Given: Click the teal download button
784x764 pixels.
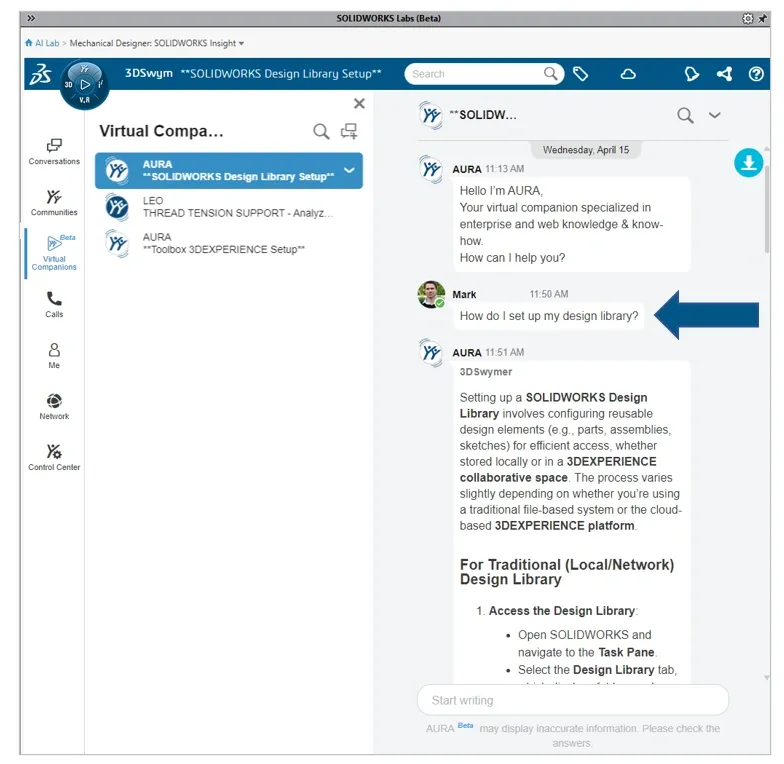Looking at the screenshot, I should pos(748,162).
